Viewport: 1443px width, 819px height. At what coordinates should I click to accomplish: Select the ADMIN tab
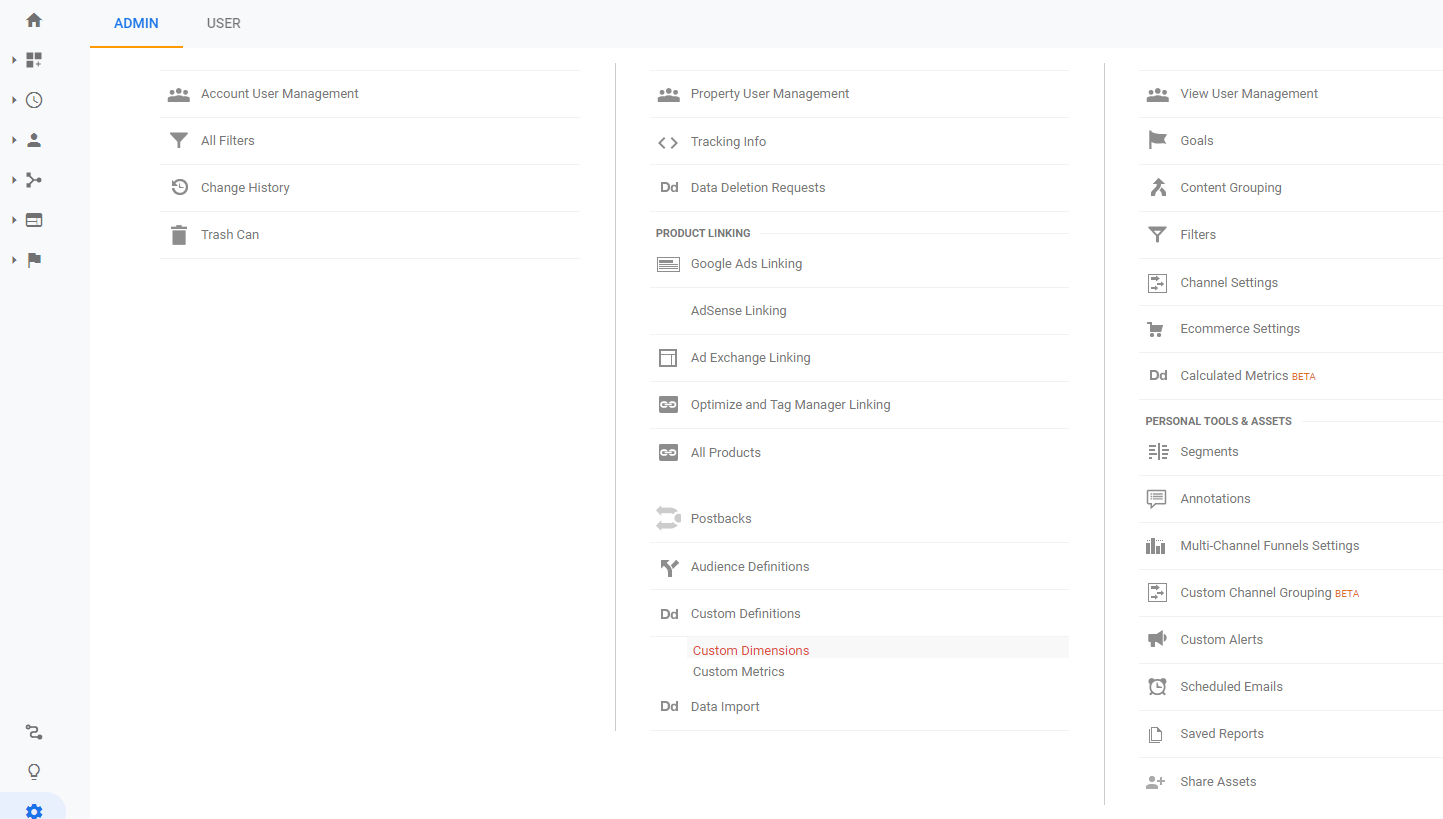pos(135,23)
